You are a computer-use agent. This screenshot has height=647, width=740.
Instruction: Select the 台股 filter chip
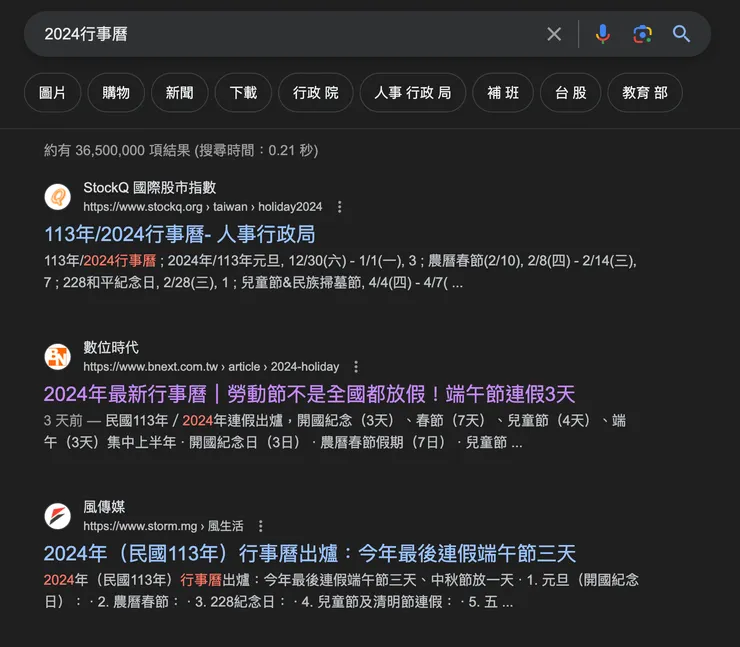tap(571, 92)
